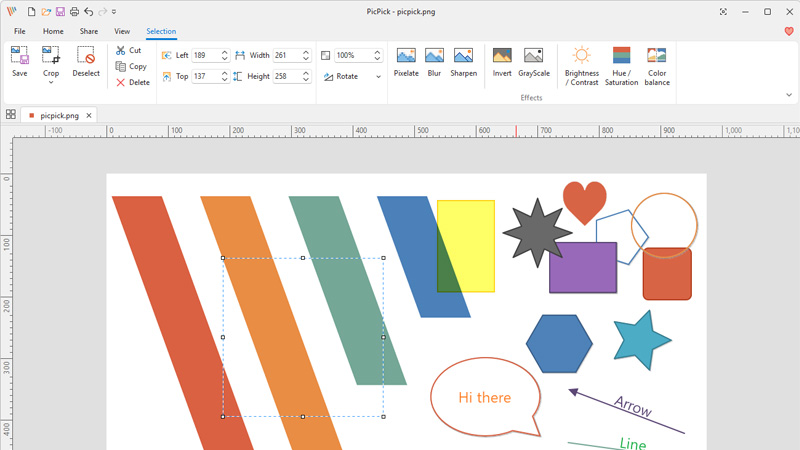Click the Top position icon
The image size is (800, 450).
[x=166, y=77]
